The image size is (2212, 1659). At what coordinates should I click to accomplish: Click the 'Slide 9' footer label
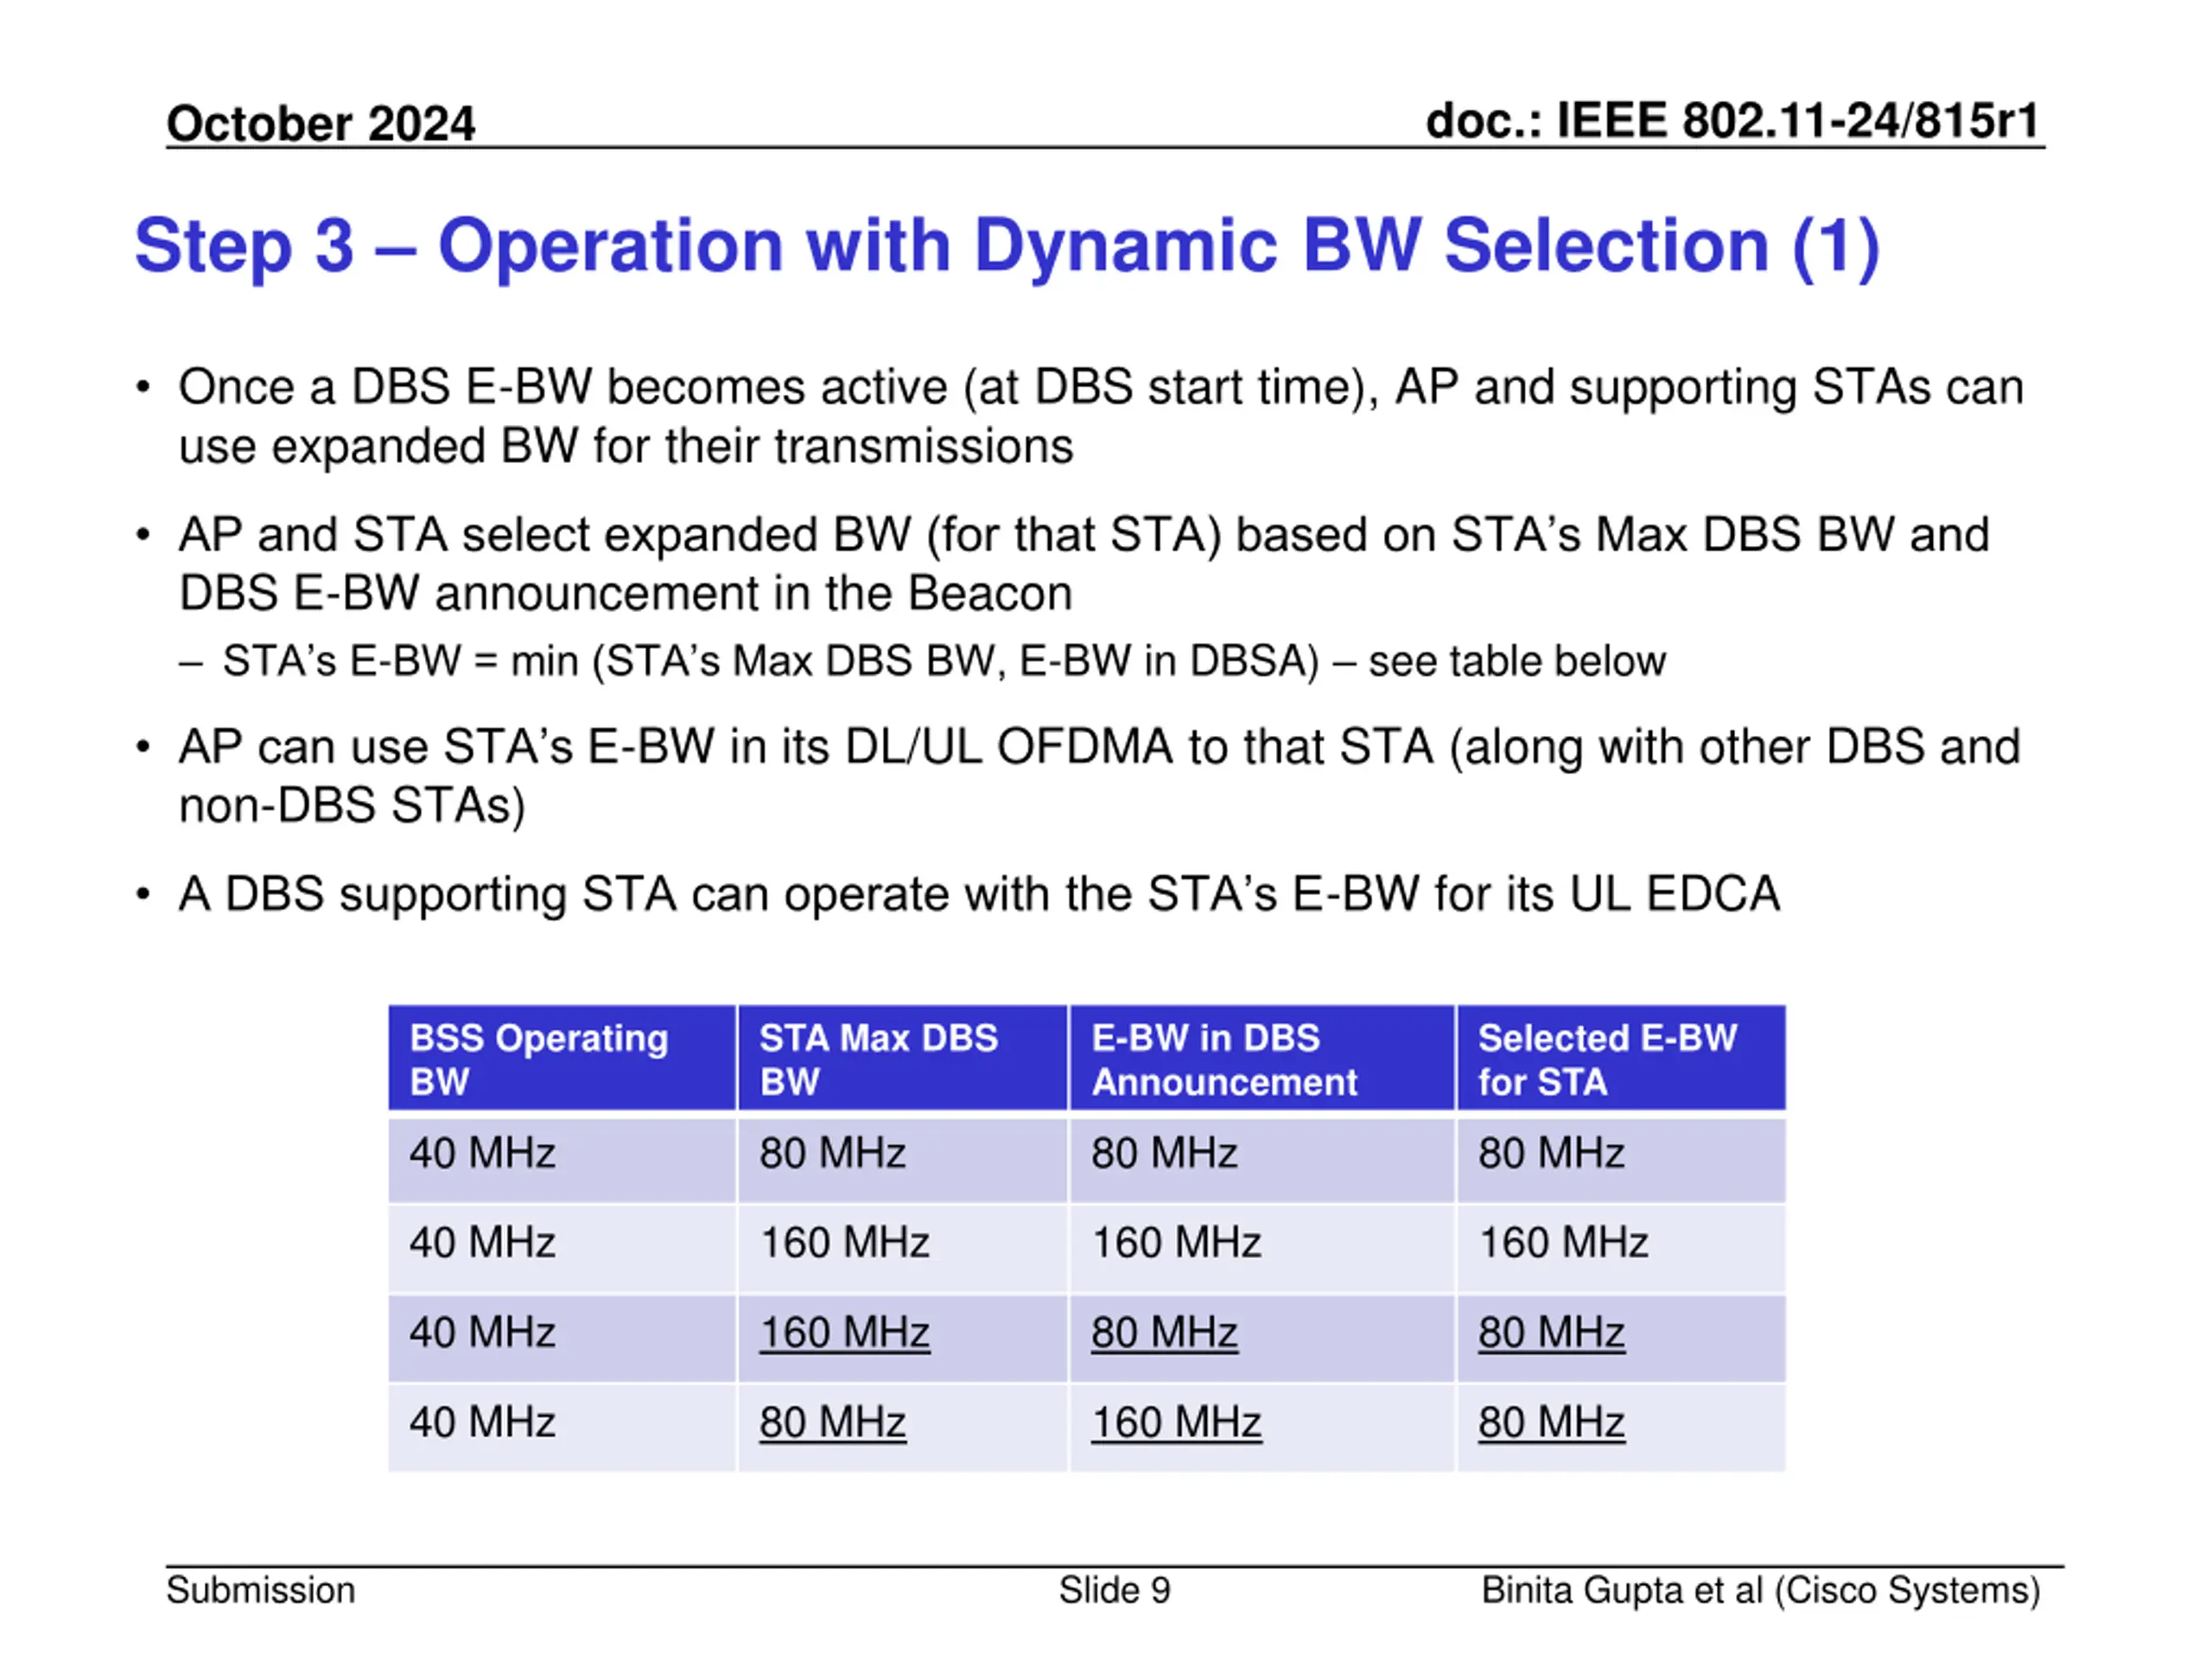(x=1114, y=1590)
